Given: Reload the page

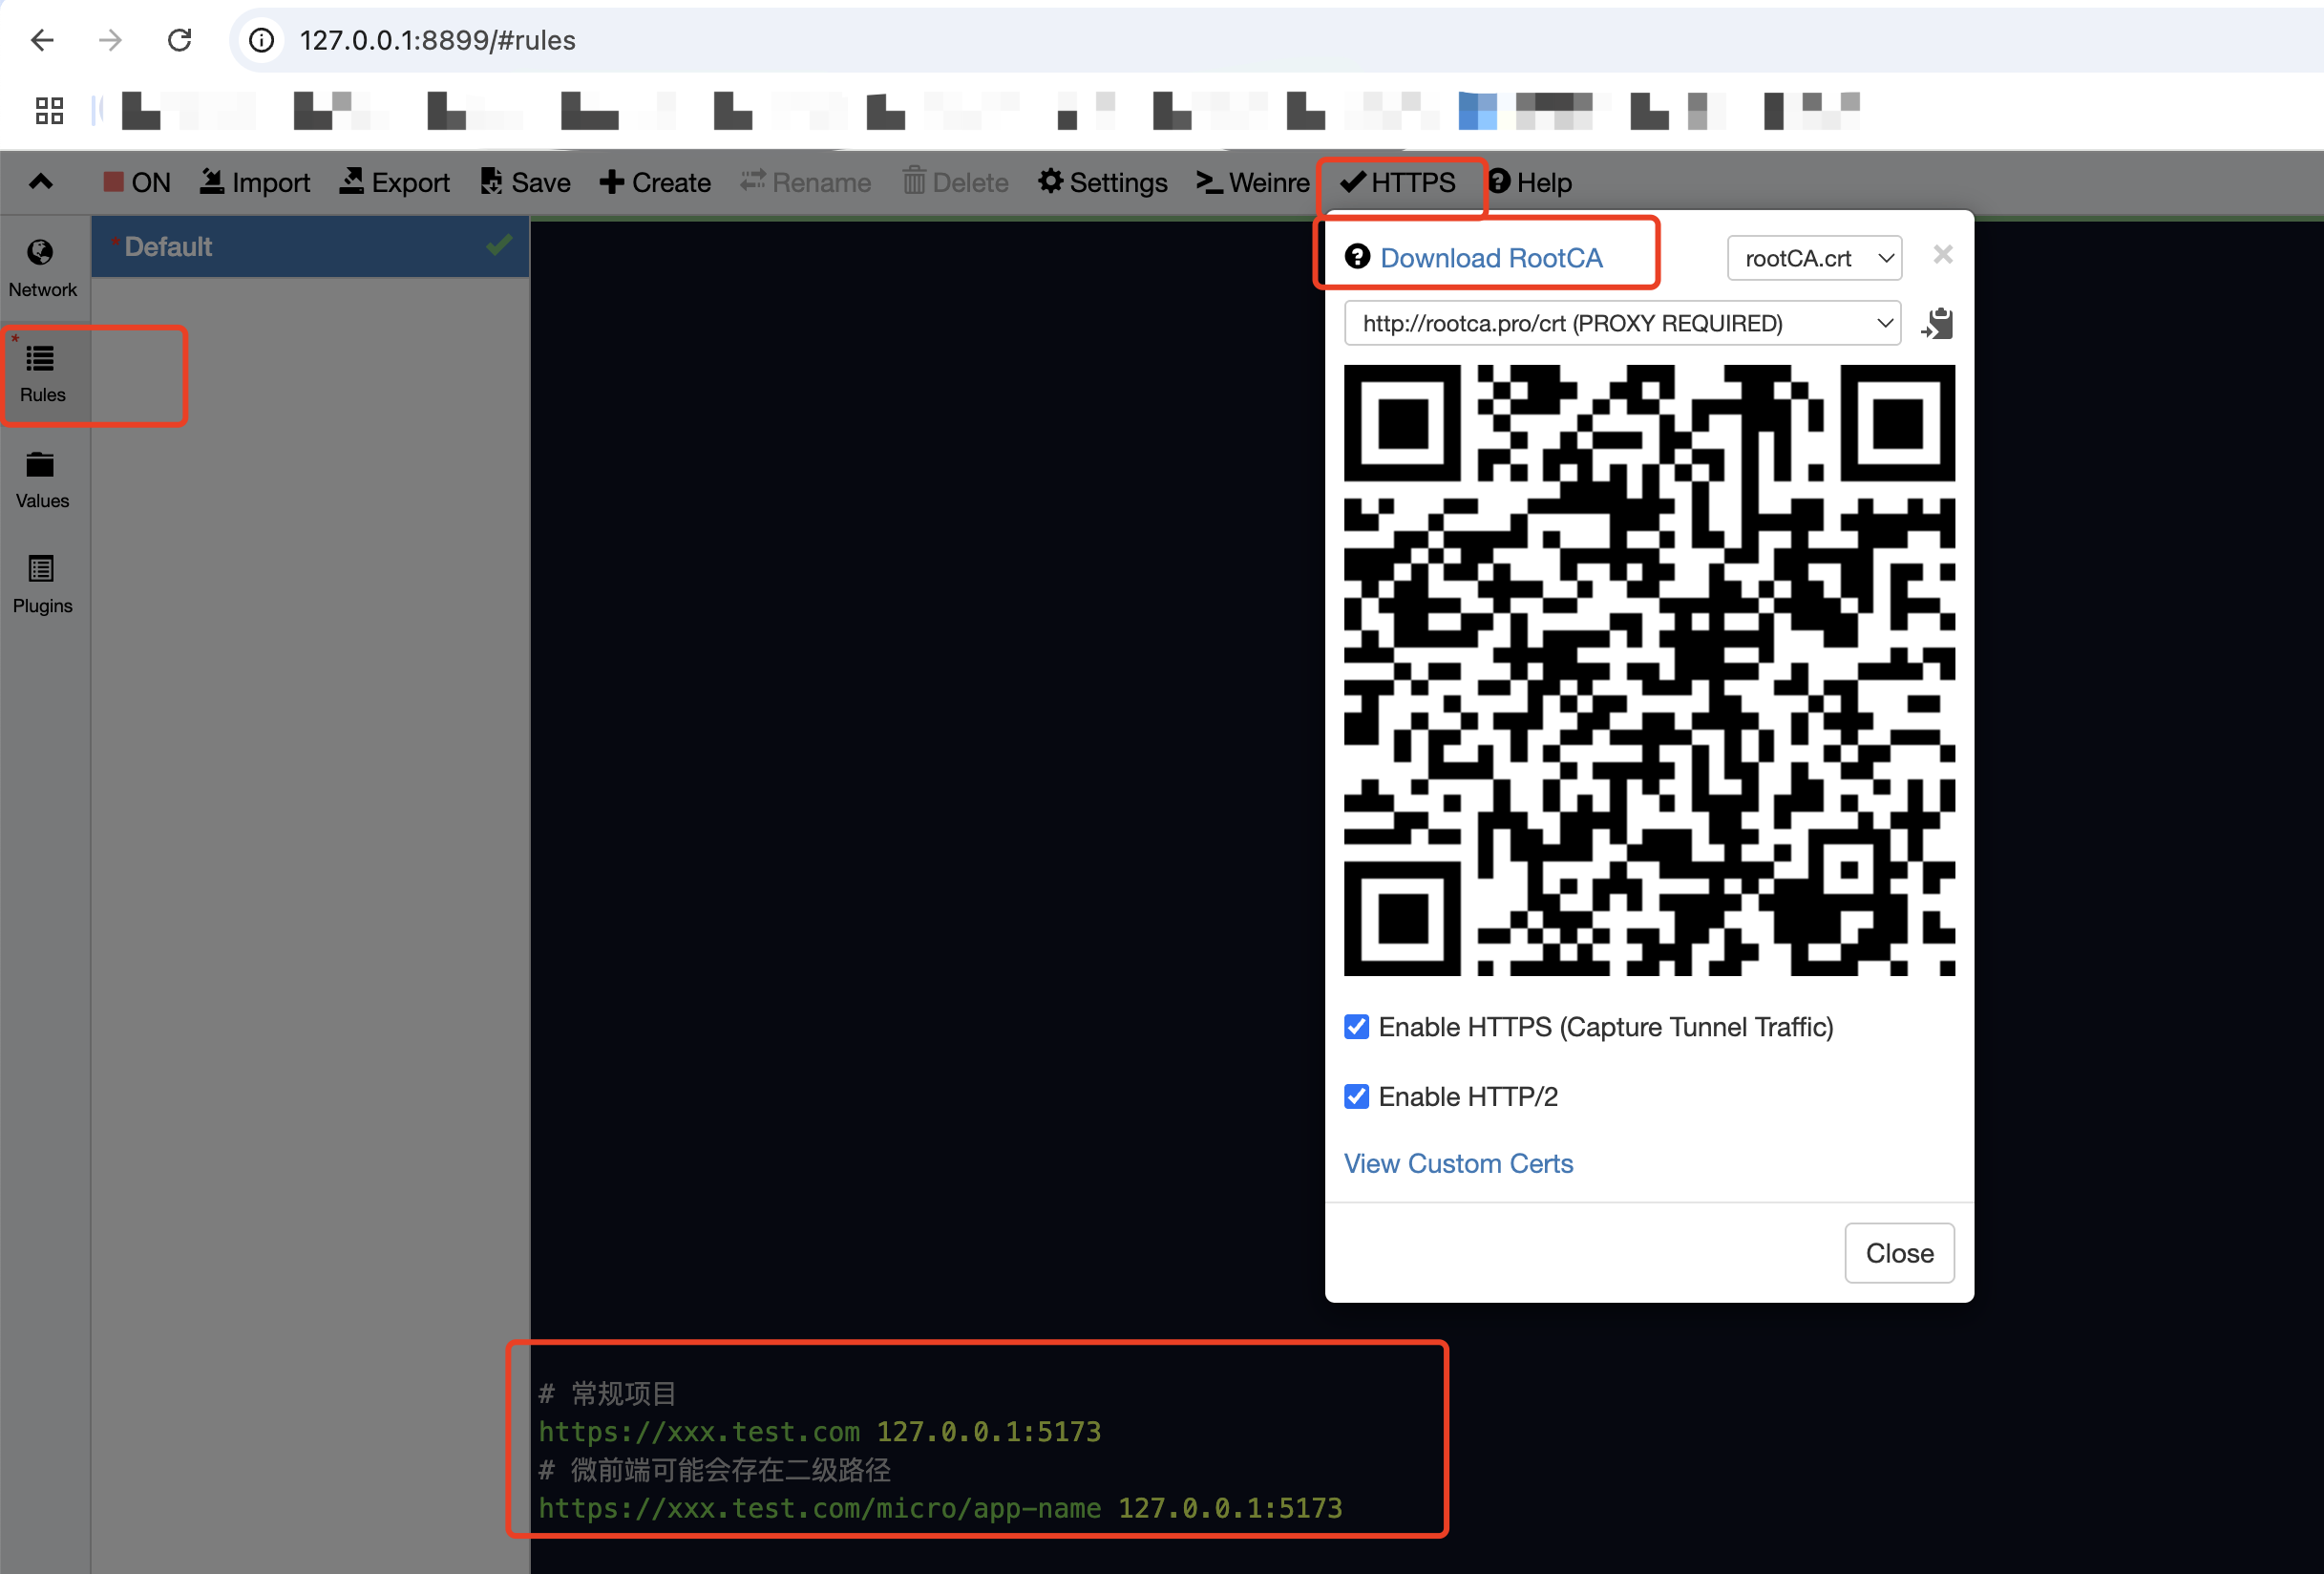Looking at the screenshot, I should [180, 40].
